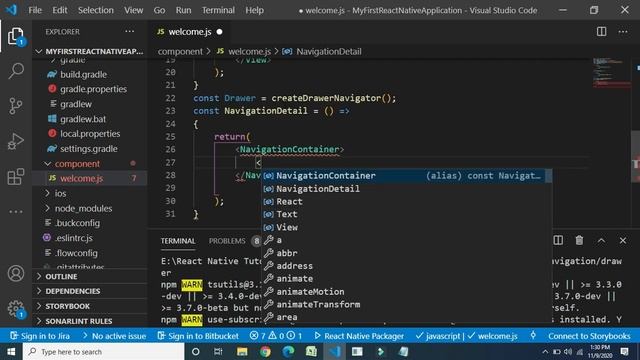
Task: Launch Microsoft Edge from taskbar
Action: pos(289,351)
